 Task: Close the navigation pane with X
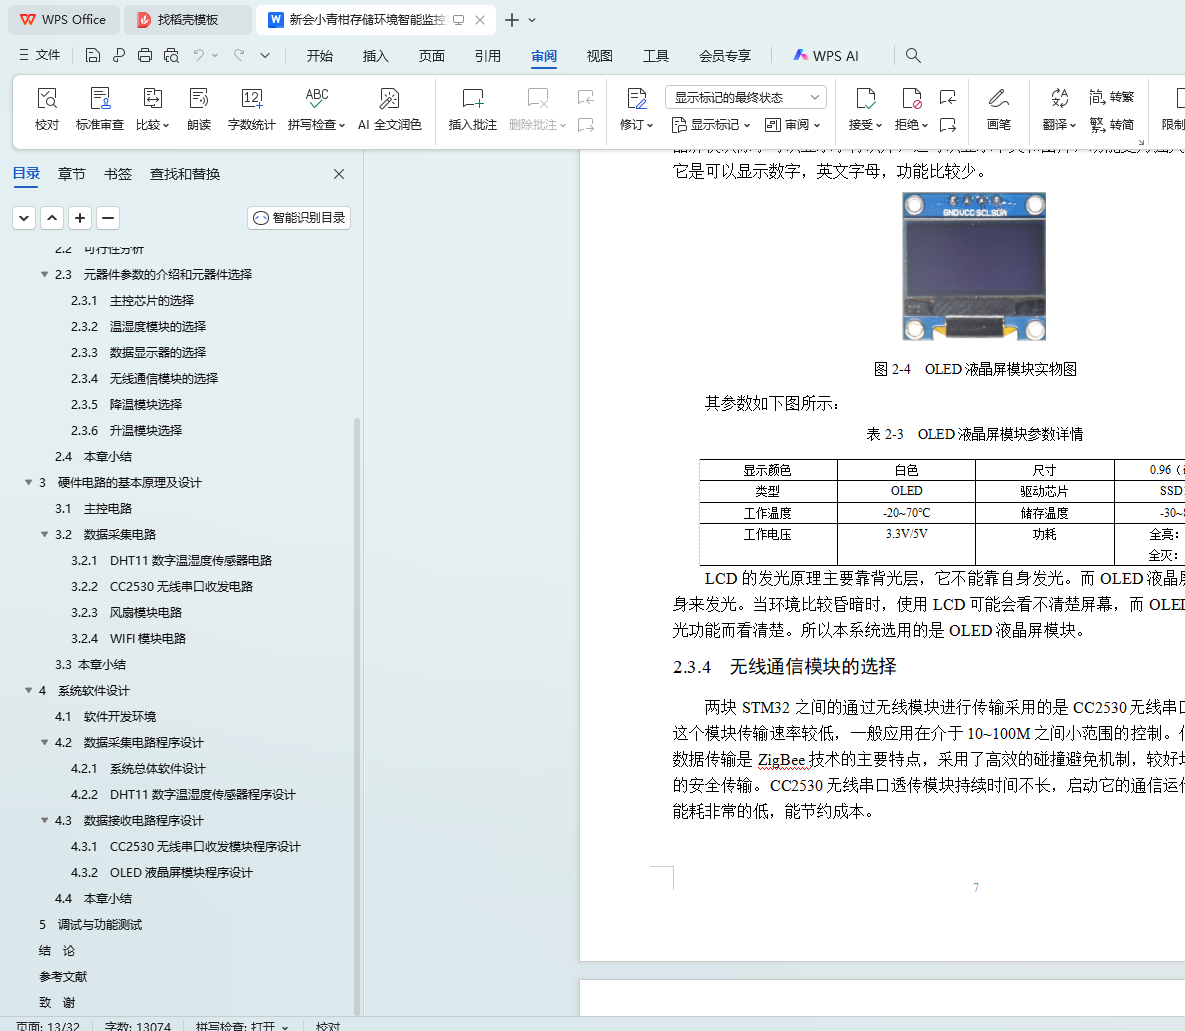(339, 174)
